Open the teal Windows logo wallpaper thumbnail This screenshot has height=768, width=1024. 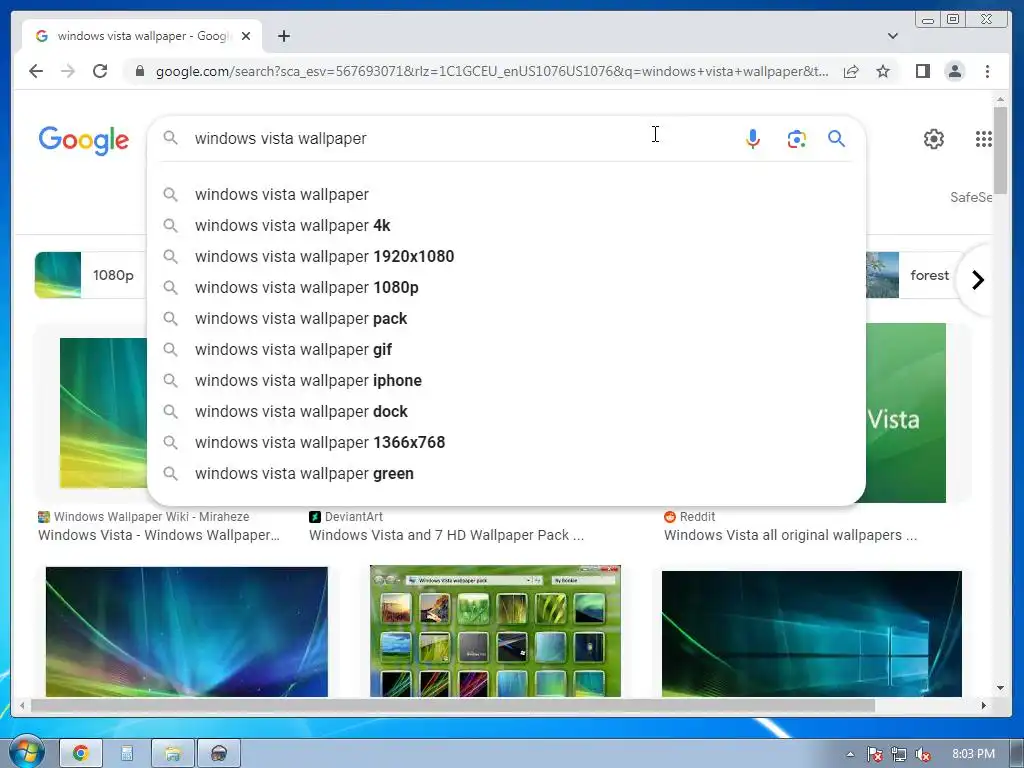coord(812,633)
